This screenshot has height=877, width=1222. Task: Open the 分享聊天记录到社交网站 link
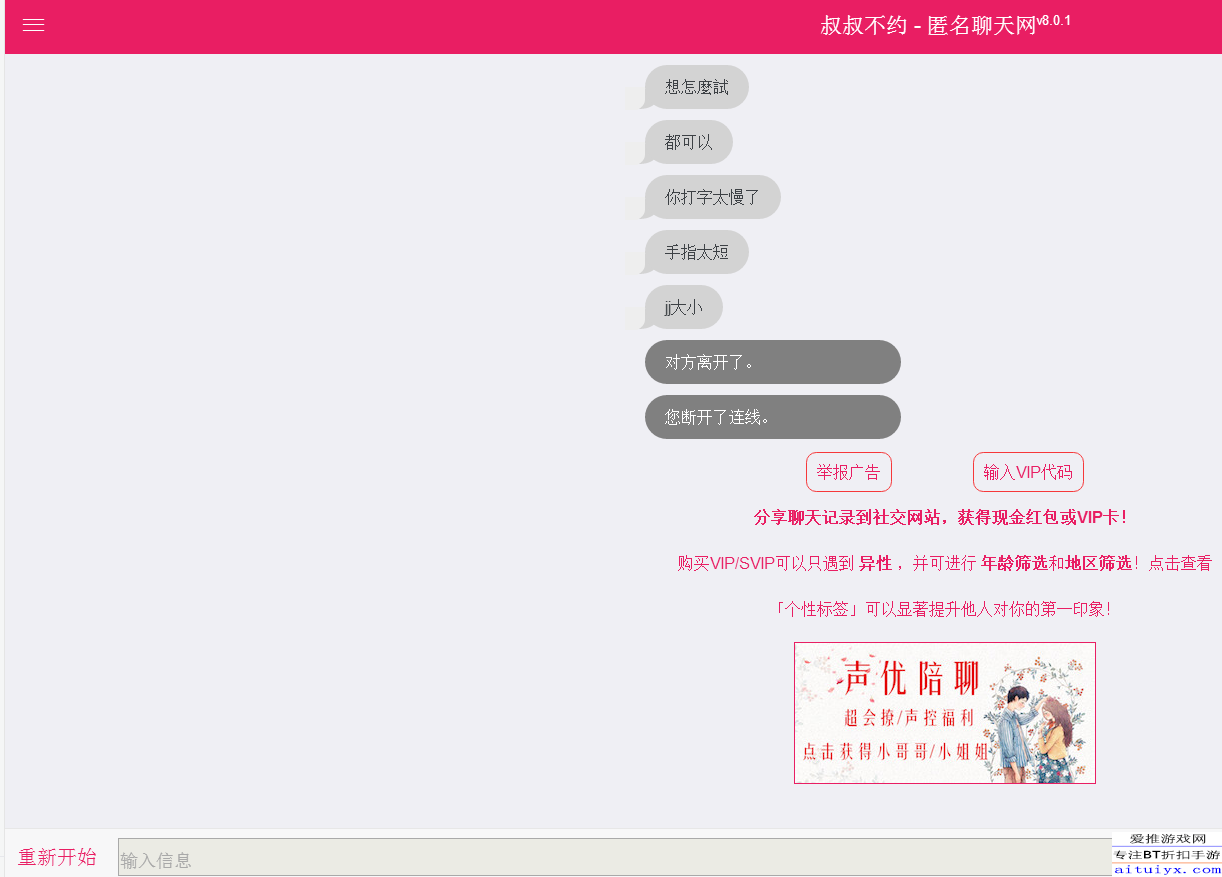click(940, 518)
